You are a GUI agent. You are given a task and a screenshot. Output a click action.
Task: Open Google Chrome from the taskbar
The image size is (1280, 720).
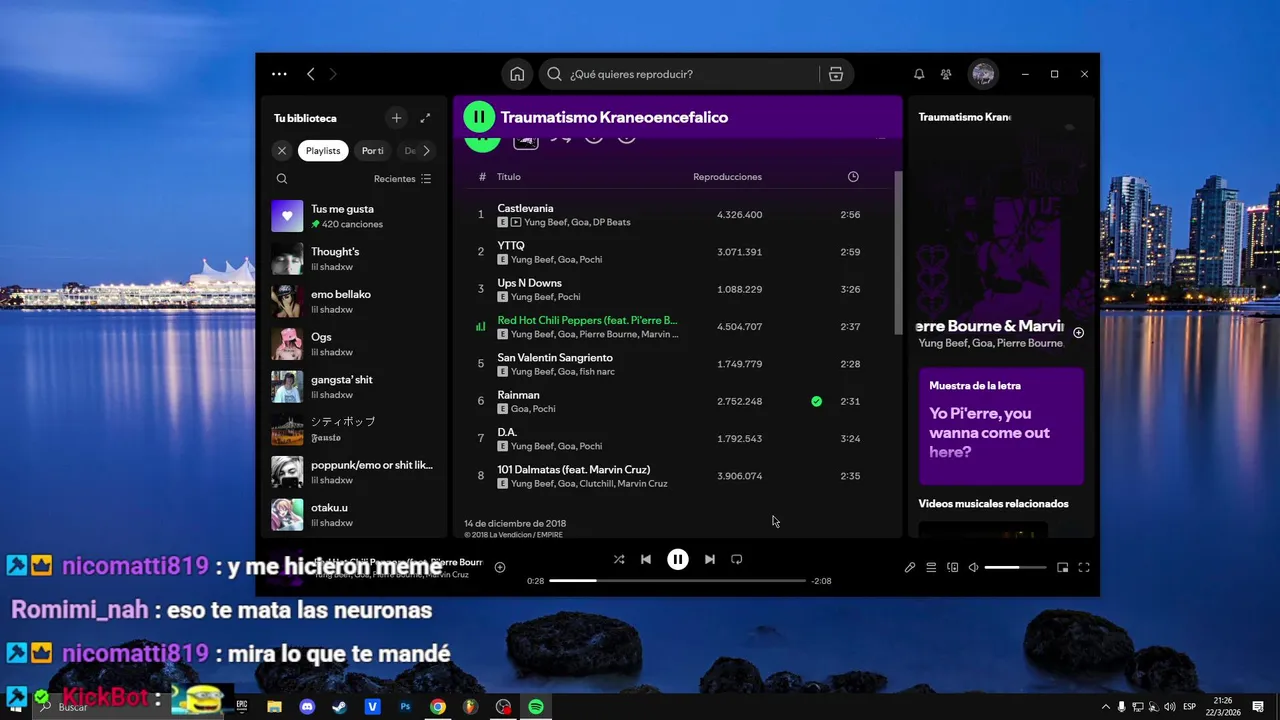click(x=438, y=706)
